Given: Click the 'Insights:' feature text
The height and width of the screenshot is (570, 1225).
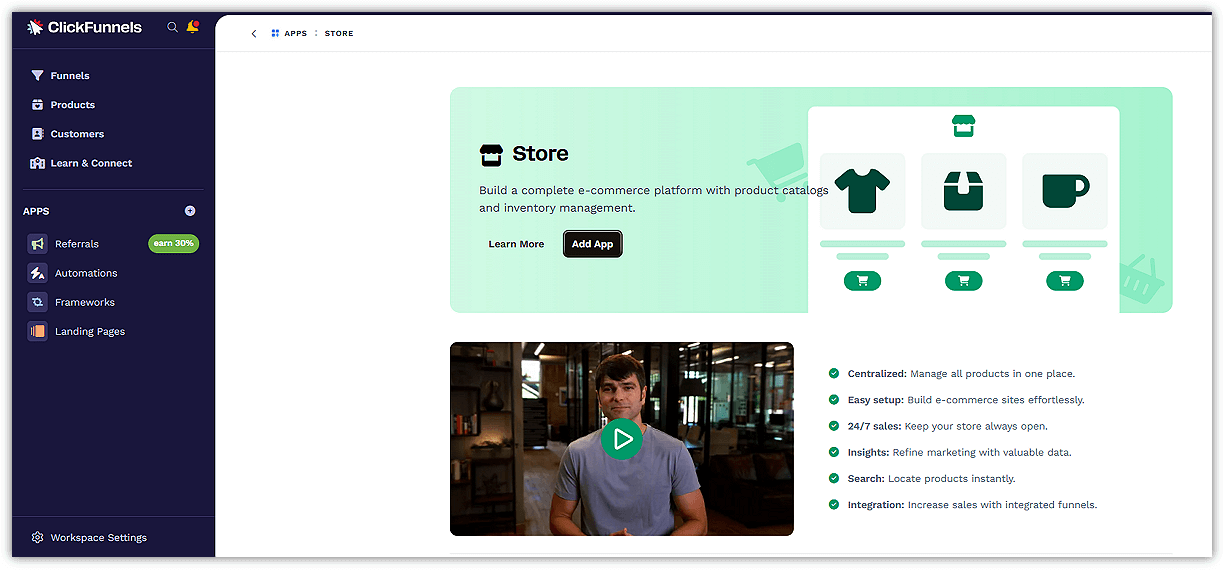Looking at the screenshot, I should (868, 453).
